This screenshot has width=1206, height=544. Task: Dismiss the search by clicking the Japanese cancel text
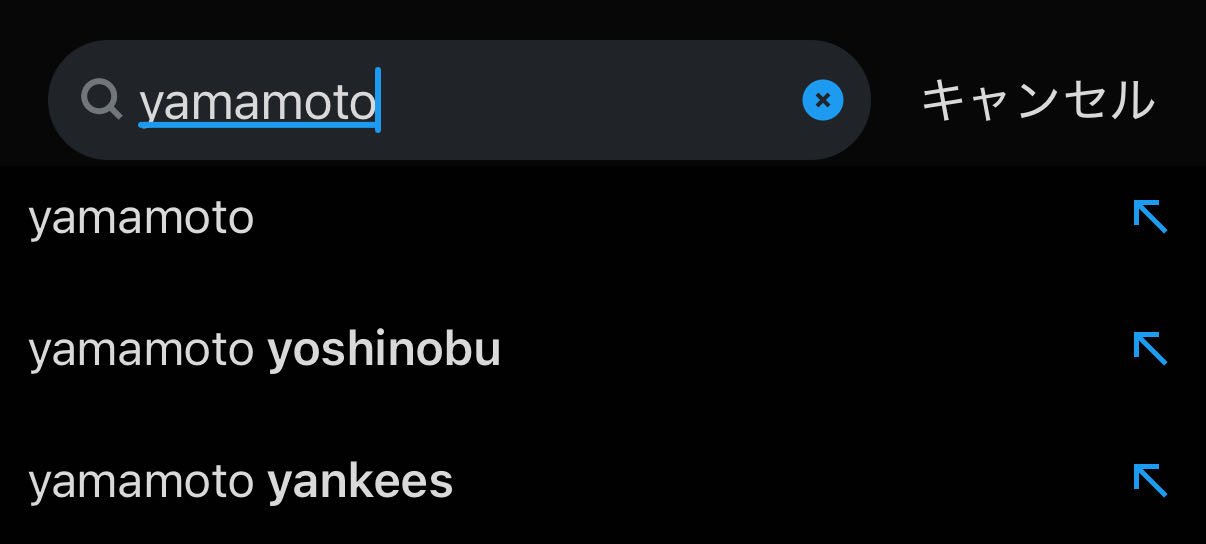click(x=1037, y=100)
